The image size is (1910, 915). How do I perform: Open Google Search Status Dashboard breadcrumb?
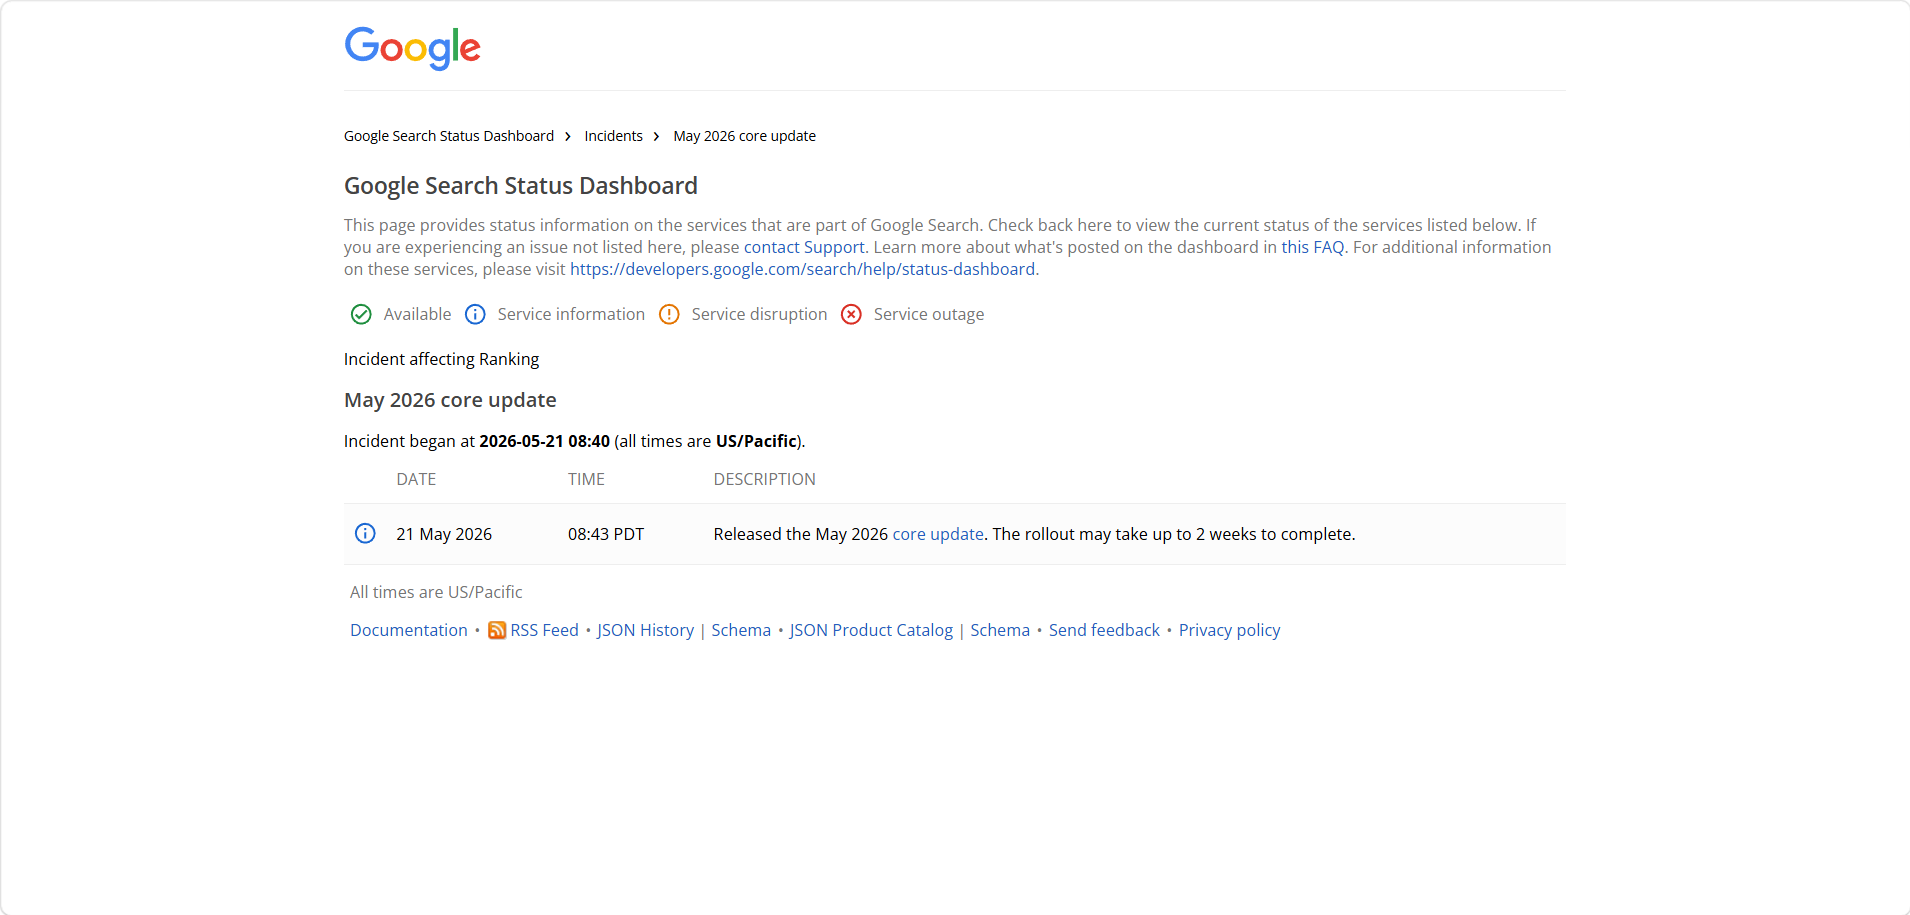point(449,136)
